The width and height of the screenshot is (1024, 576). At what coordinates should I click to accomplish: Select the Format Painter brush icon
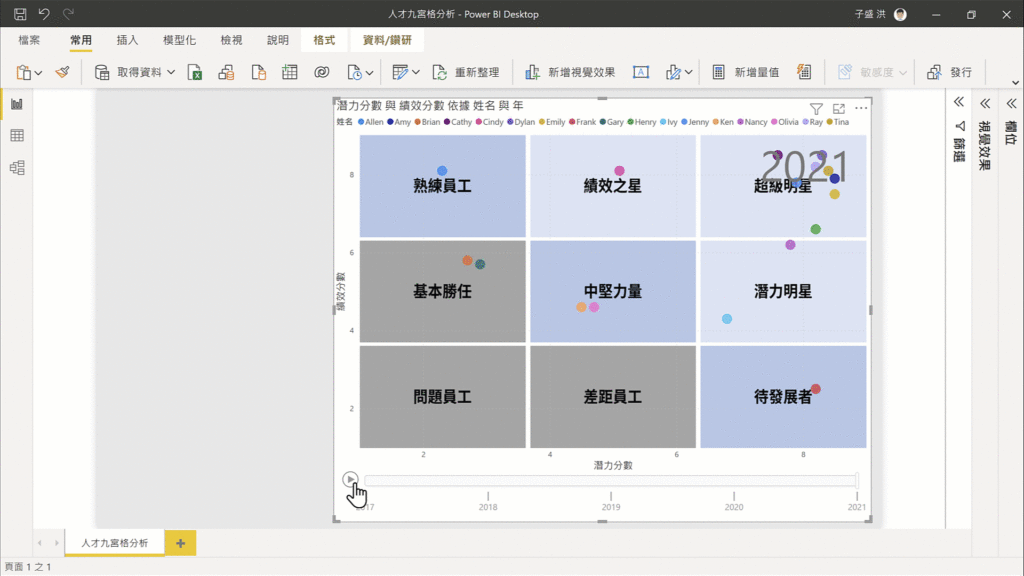(x=63, y=72)
